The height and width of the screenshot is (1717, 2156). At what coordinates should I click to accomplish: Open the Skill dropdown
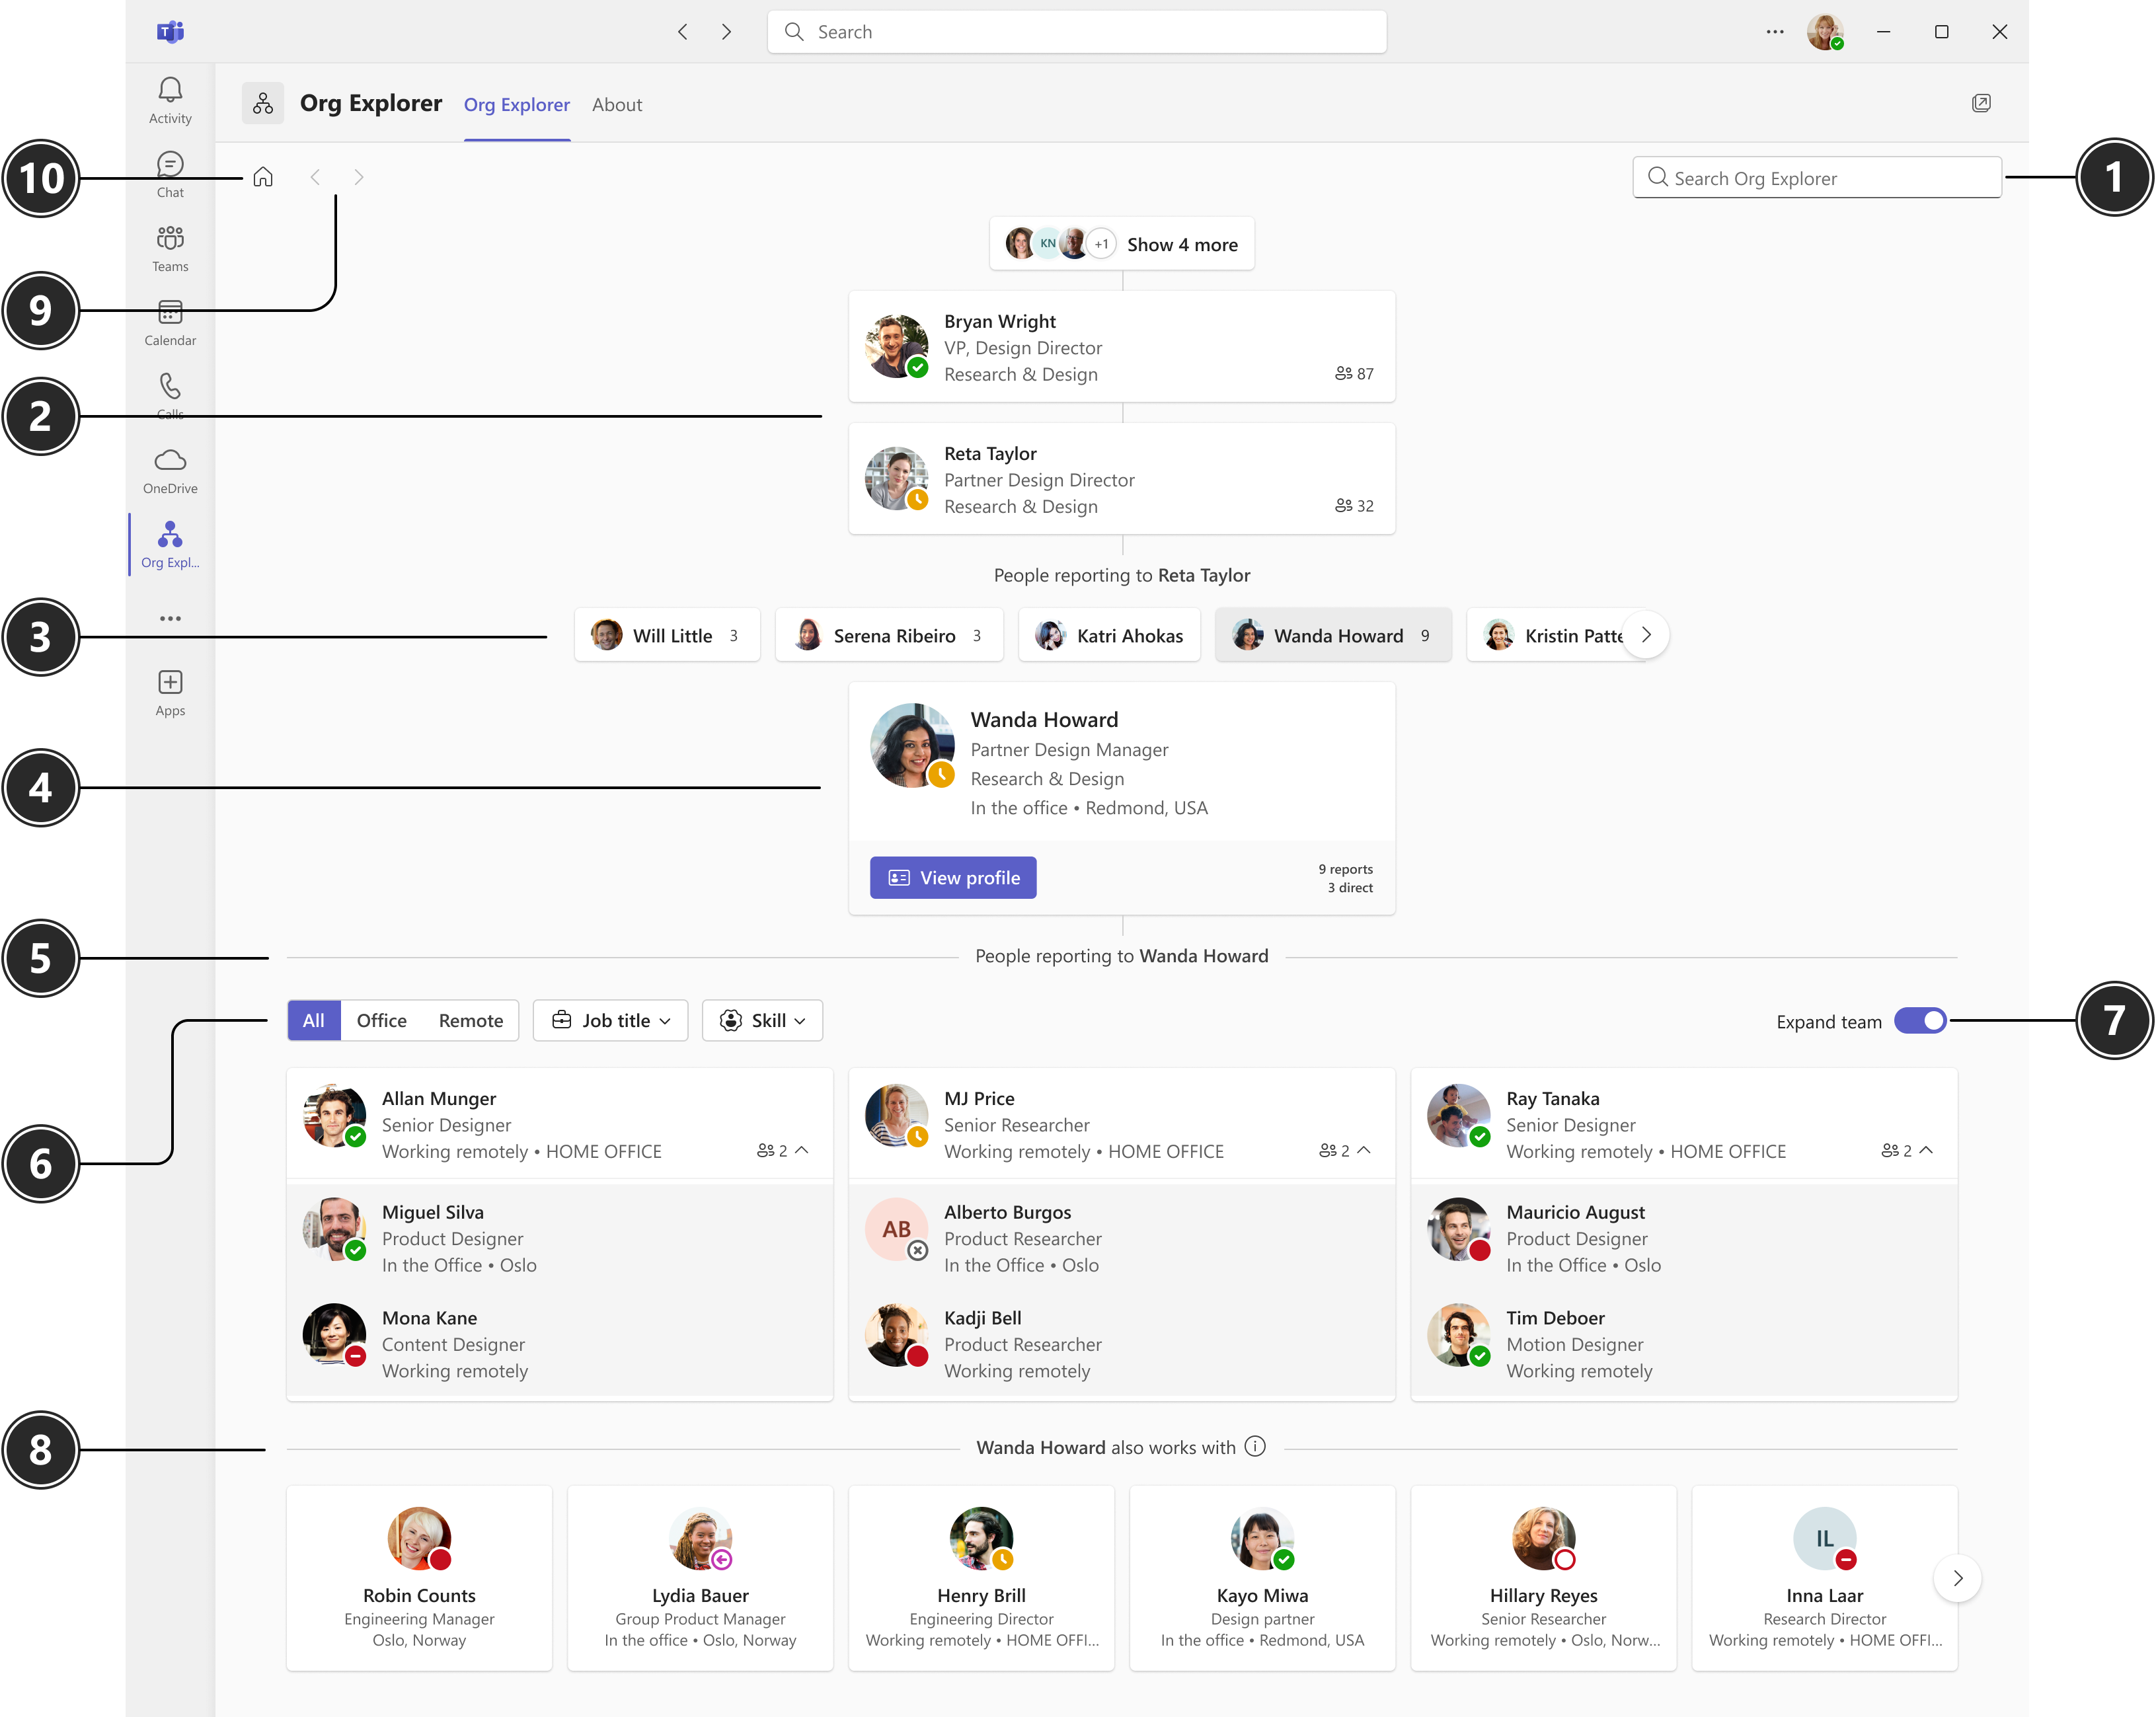[762, 1020]
